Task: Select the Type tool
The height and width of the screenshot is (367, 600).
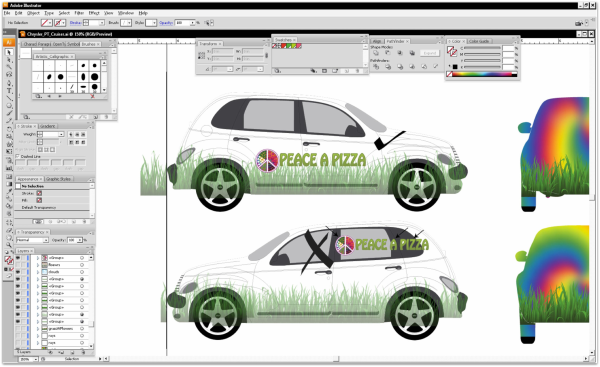Action: pos(9,91)
